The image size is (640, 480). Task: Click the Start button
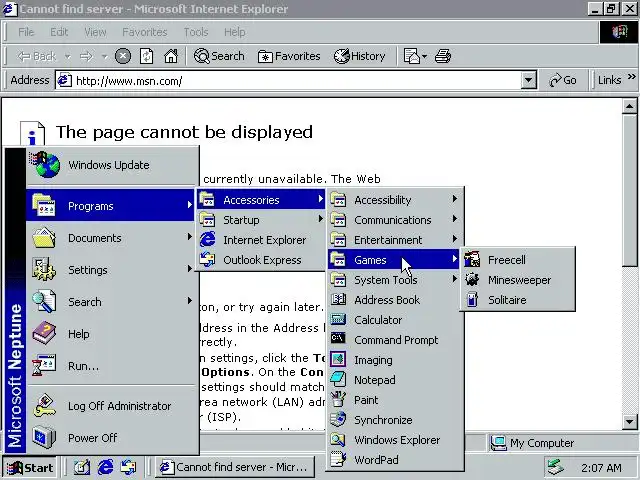30,467
